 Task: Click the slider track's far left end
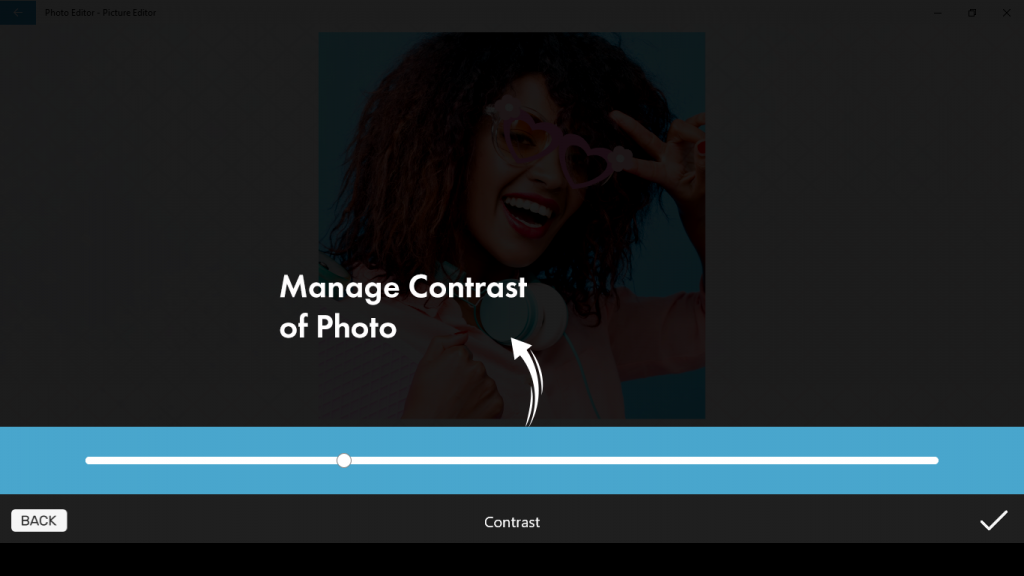click(x=89, y=460)
